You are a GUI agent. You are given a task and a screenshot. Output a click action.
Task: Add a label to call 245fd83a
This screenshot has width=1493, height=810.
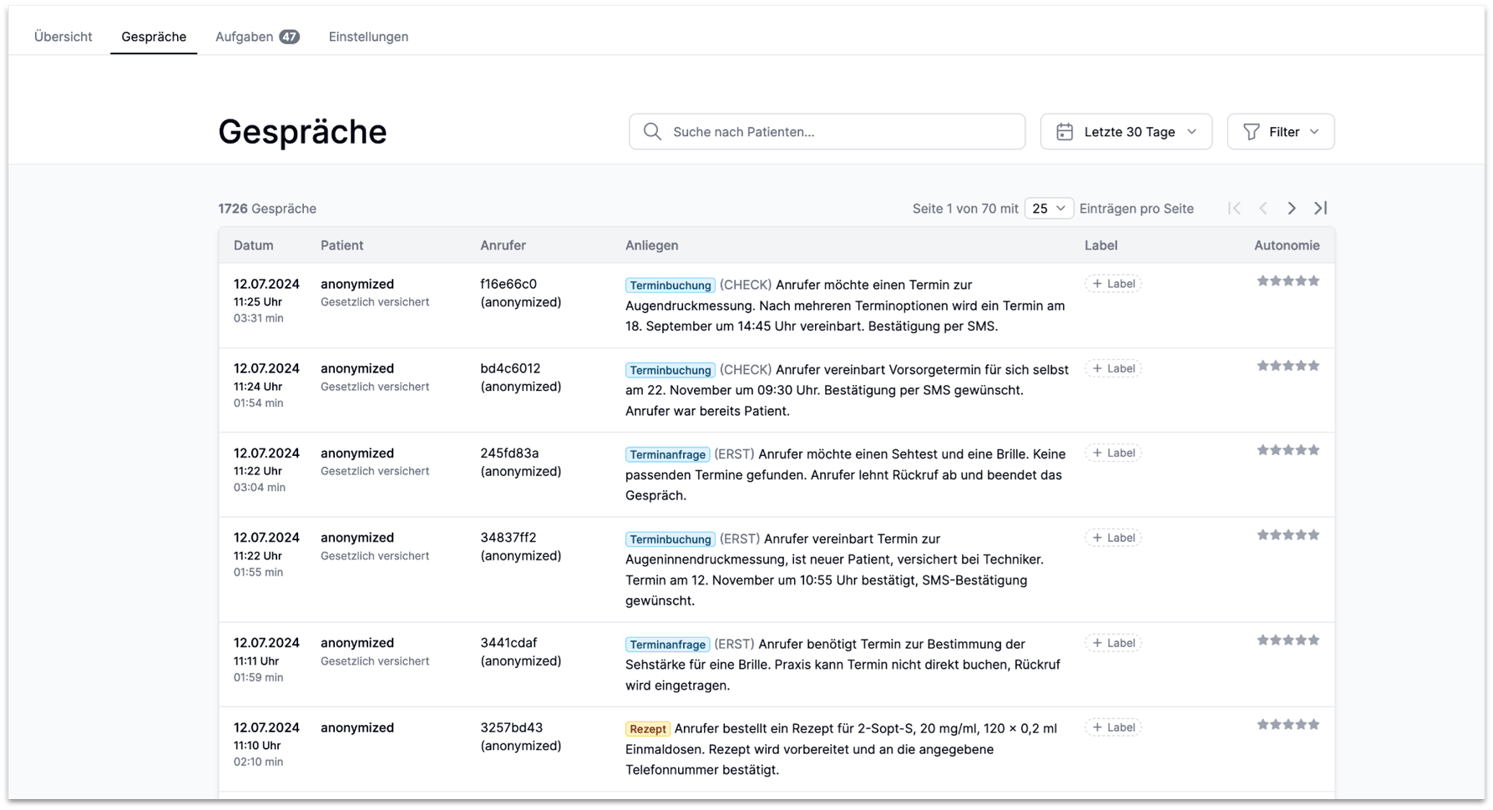click(1113, 453)
